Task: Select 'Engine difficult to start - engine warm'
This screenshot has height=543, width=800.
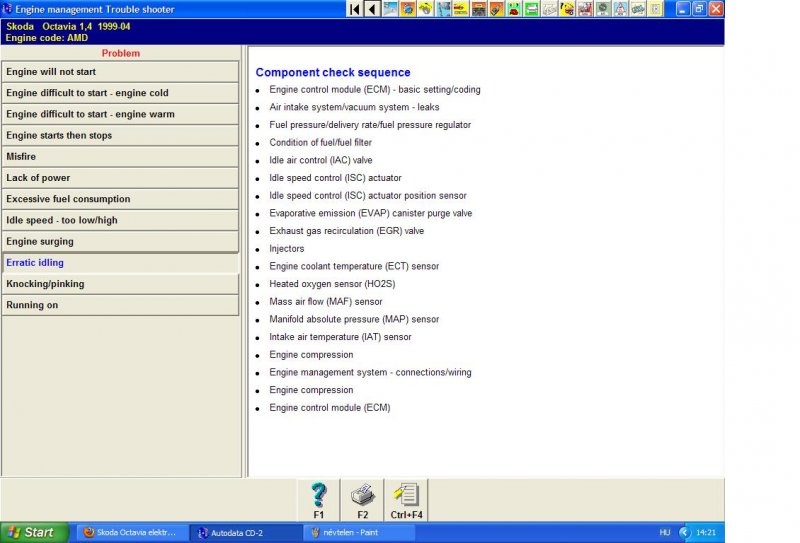Action: tap(120, 114)
